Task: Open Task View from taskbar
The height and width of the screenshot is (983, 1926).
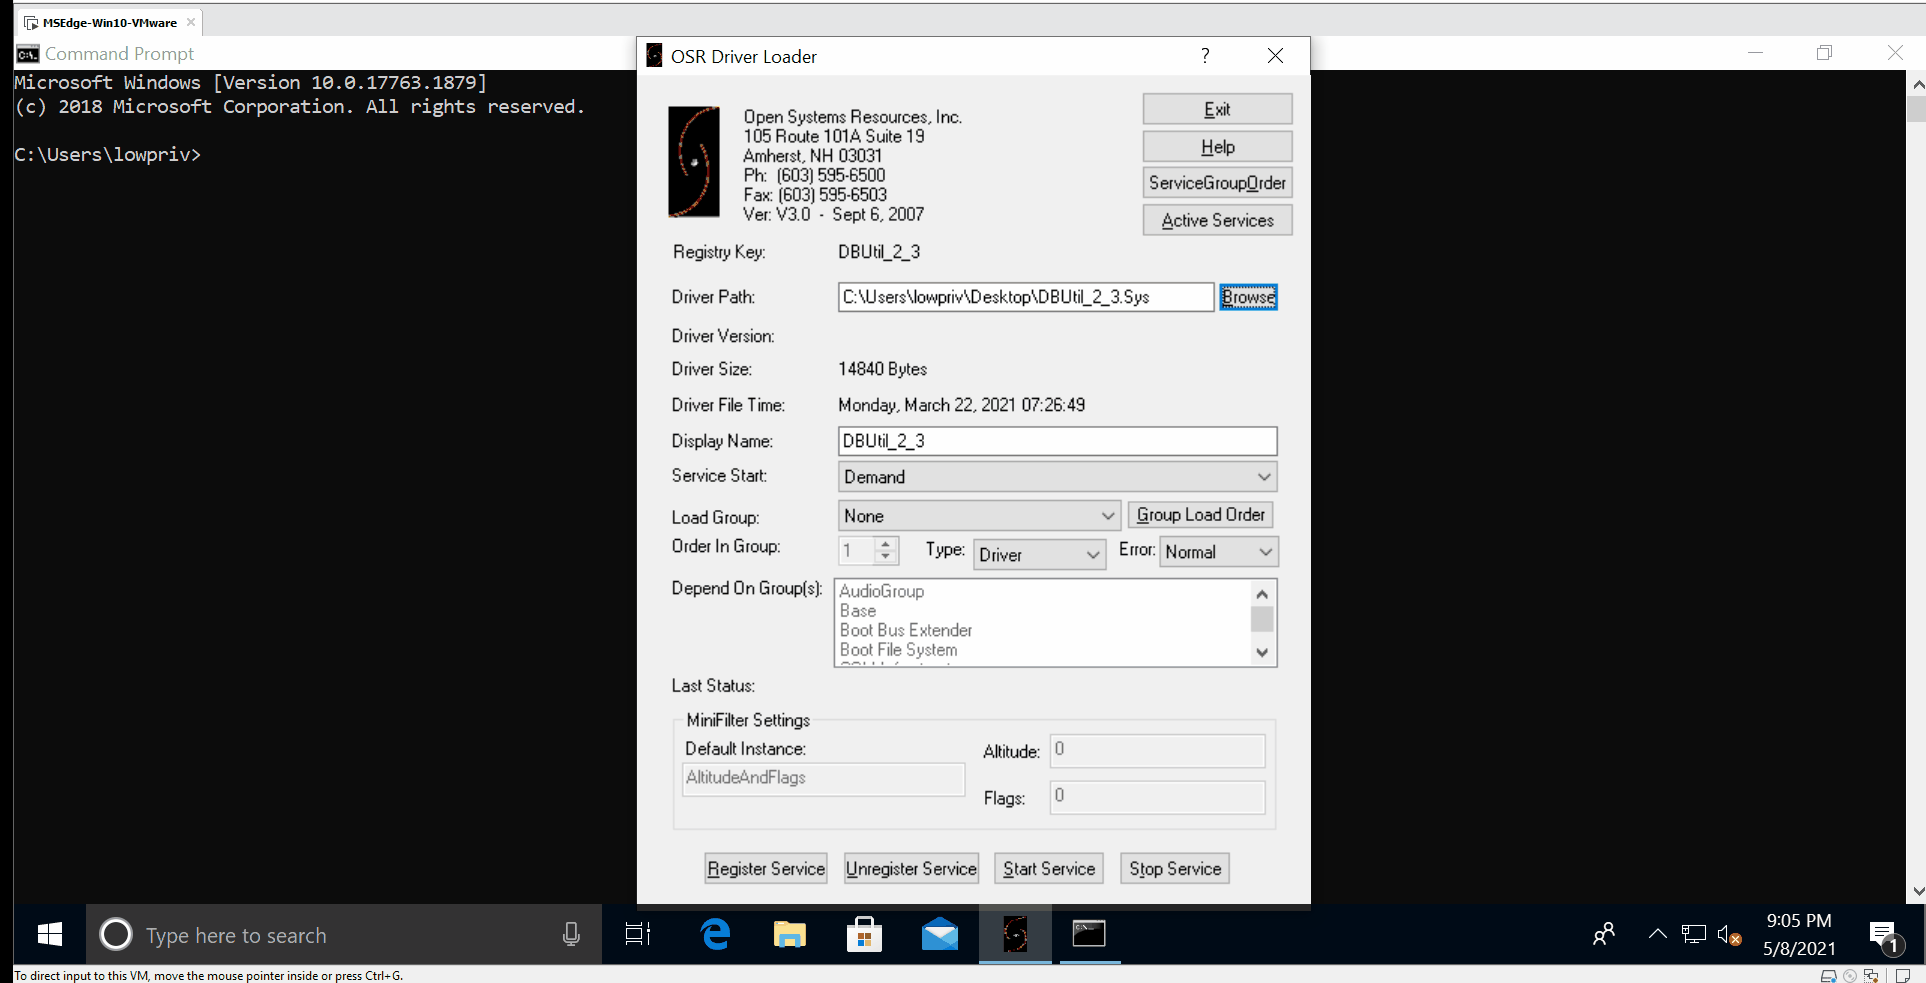Action: [638, 935]
